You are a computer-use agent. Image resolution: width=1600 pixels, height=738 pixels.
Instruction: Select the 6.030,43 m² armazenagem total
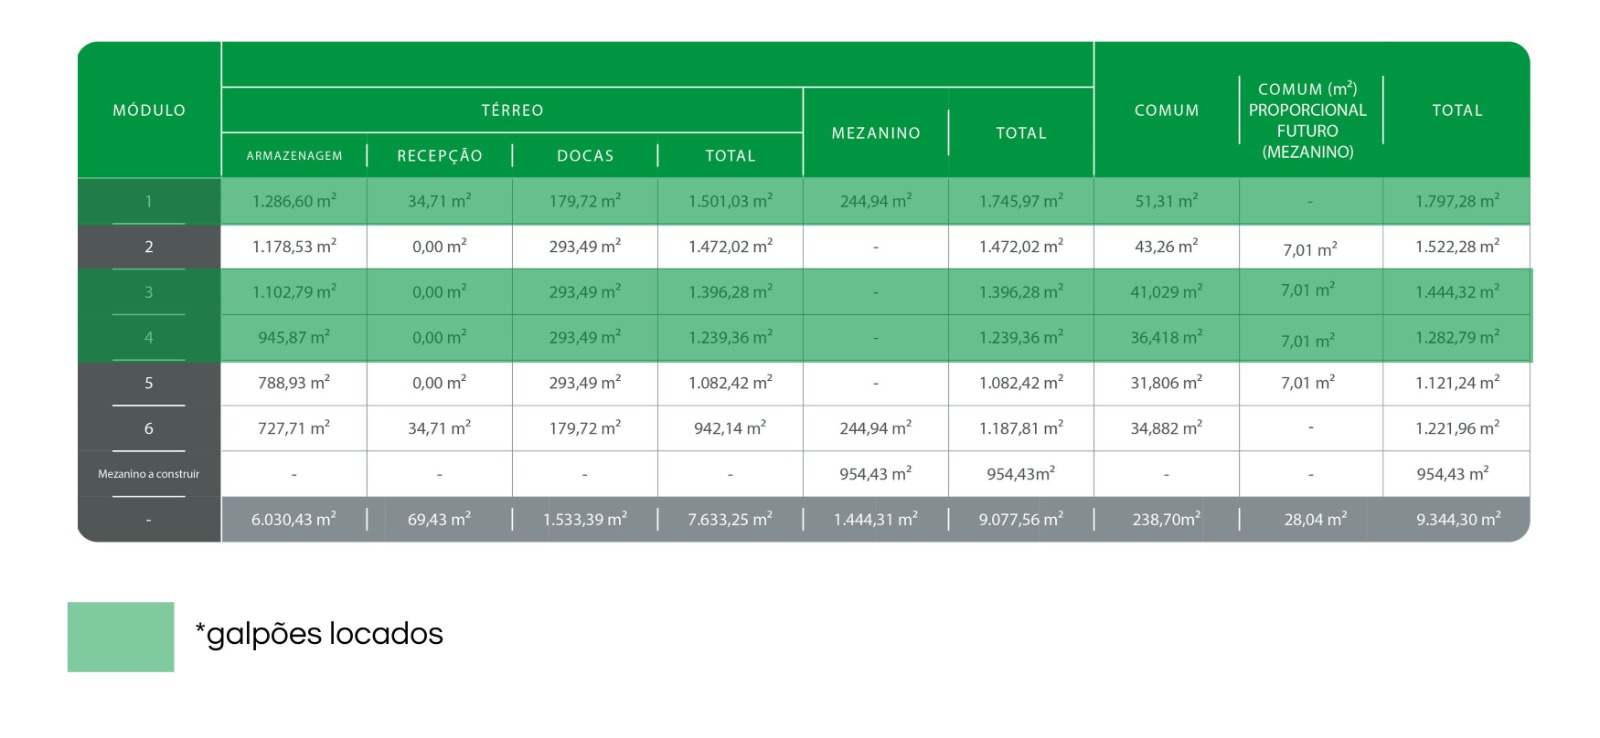pos(294,520)
